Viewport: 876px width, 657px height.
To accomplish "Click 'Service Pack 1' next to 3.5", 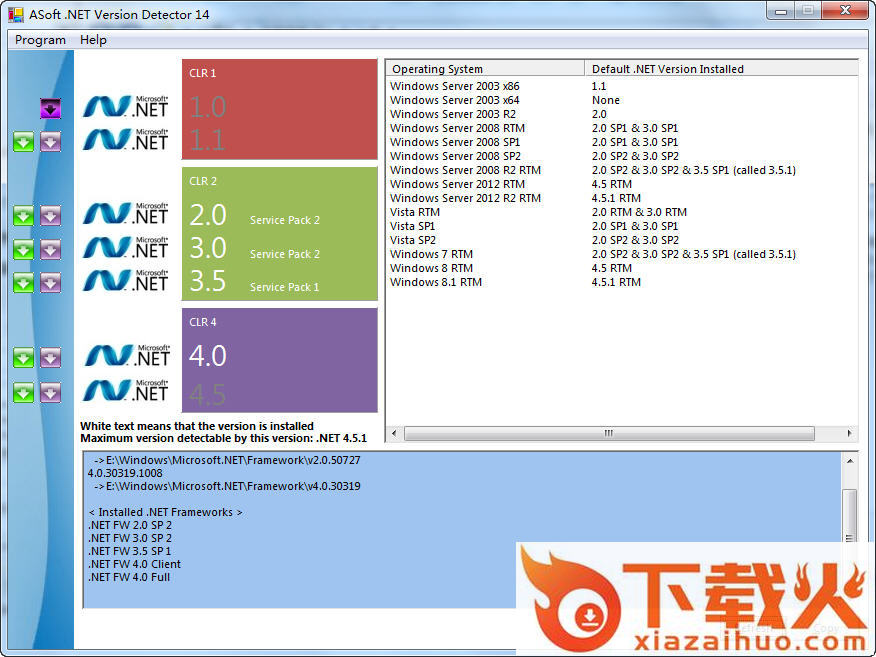I will [x=284, y=287].
